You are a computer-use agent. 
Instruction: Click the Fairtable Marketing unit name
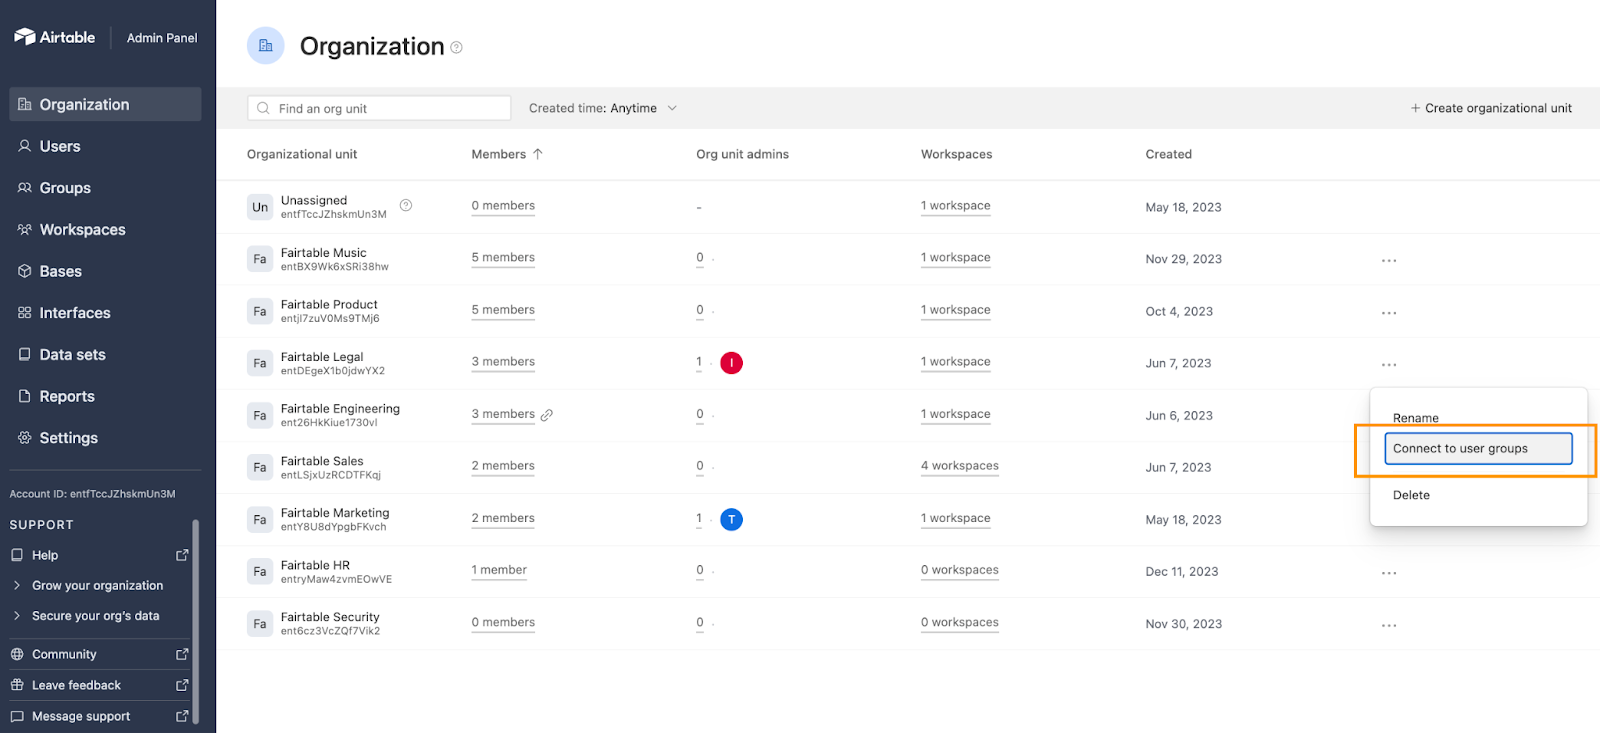point(335,513)
